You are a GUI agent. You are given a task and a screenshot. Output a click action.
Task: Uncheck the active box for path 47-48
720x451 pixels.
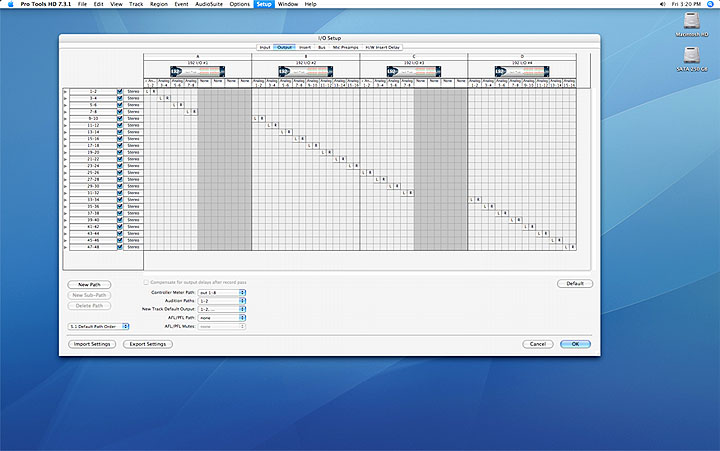point(120,247)
